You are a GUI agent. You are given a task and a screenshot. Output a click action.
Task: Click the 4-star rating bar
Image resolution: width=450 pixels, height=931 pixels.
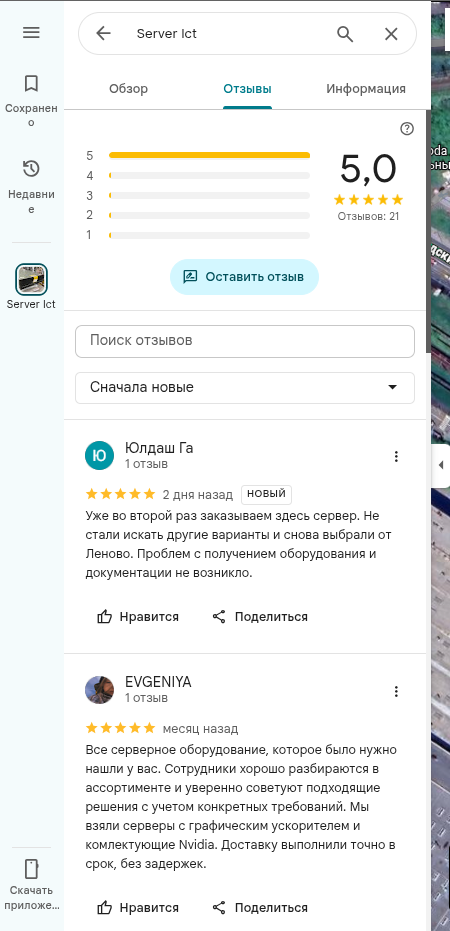point(210,176)
